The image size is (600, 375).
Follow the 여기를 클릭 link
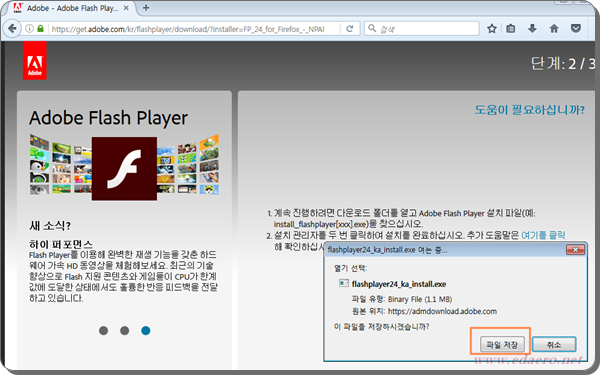click(x=543, y=235)
